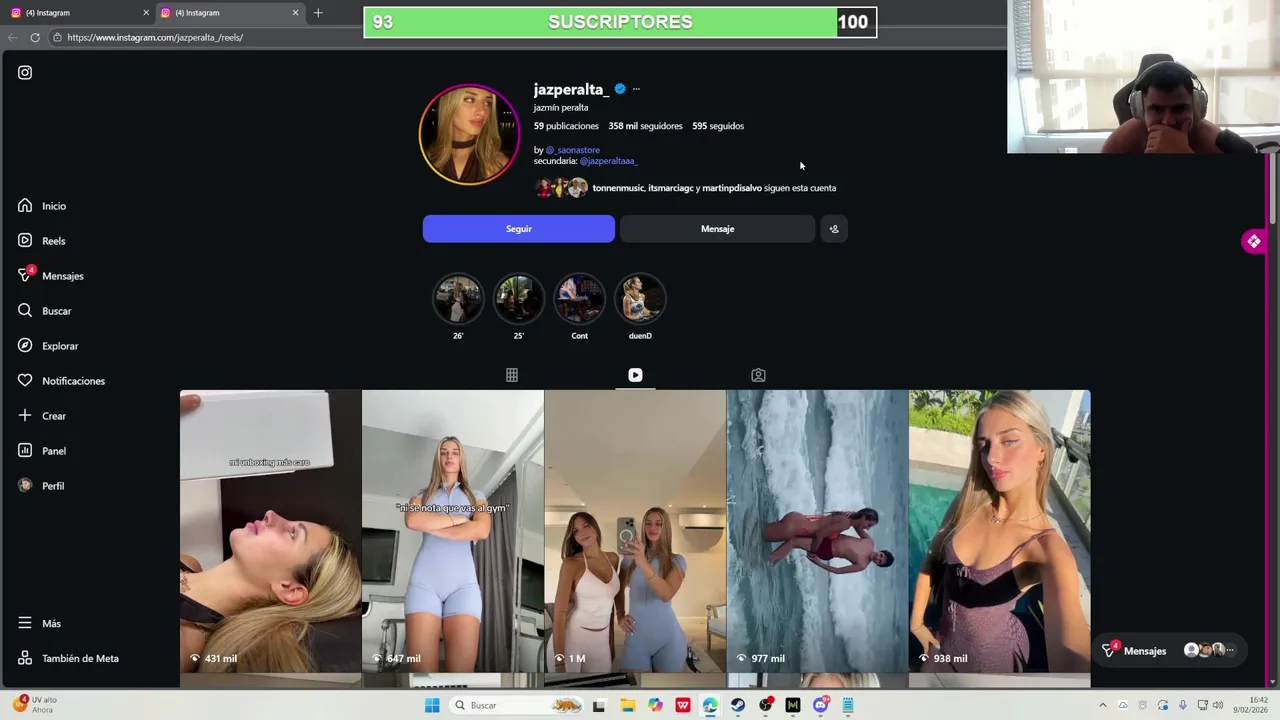1280x720 pixels.
Task: Click 595 seguidos
Action: [x=718, y=126]
